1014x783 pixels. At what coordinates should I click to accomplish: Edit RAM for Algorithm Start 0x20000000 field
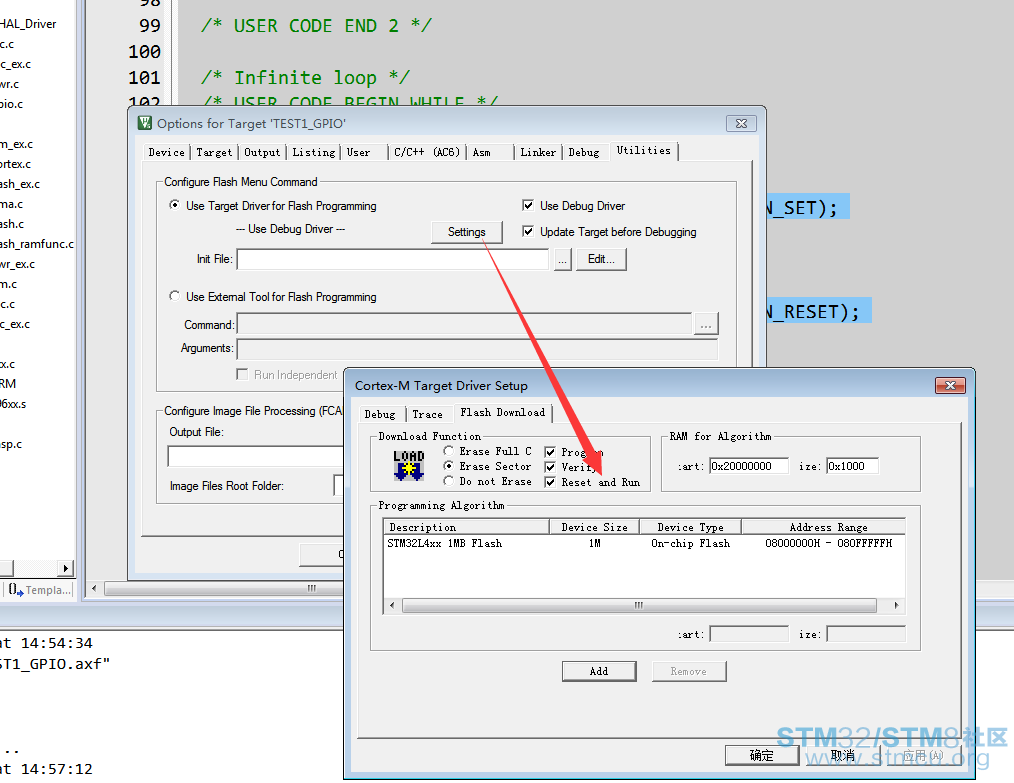(x=749, y=466)
